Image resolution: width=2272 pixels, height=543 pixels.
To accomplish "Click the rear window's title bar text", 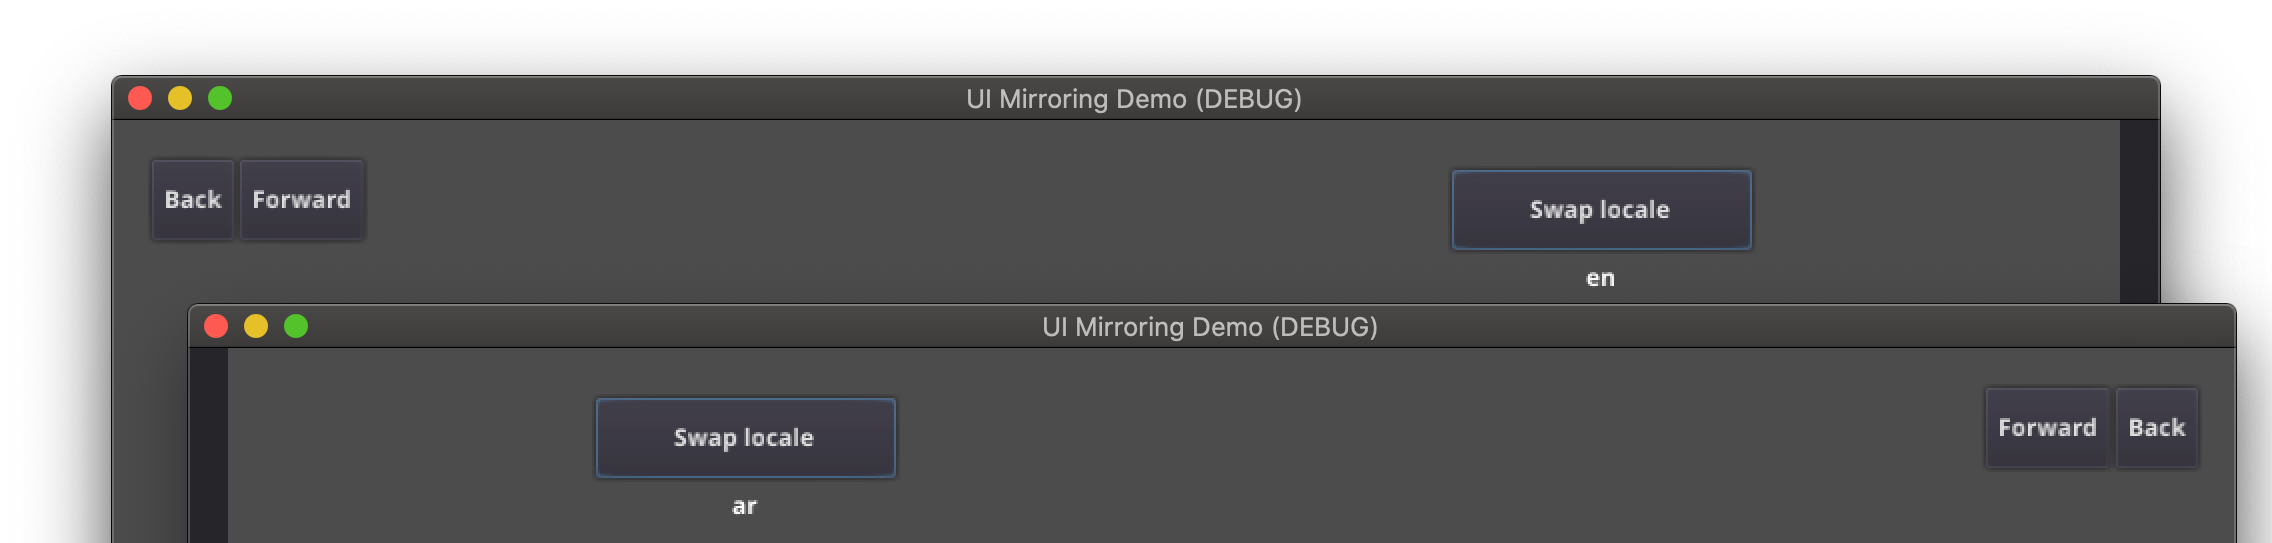I will 1133,99.
